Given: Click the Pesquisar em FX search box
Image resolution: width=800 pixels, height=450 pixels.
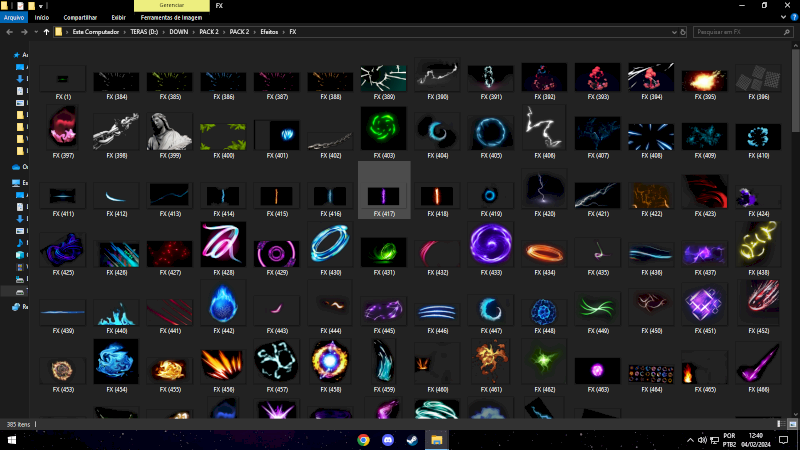Looking at the screenshot, I should (740, 32).
